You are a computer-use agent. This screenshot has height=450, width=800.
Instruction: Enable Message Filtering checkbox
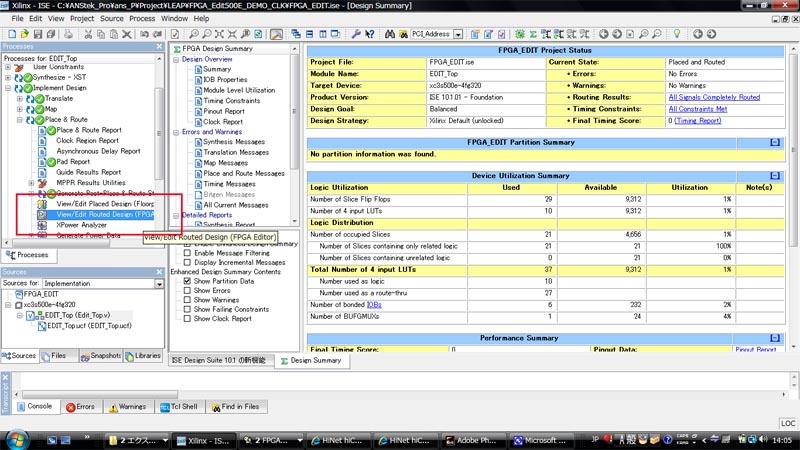(187, 253)
